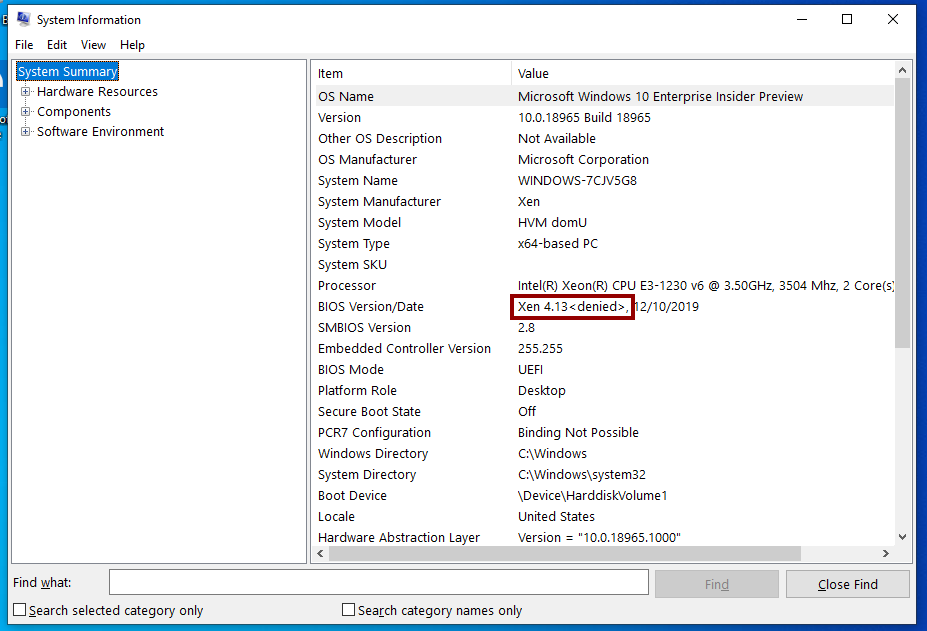Expand the Components tree node
The height and width of the screenshot is (631, 927).
pyautogui.click(x=26, y=112)
